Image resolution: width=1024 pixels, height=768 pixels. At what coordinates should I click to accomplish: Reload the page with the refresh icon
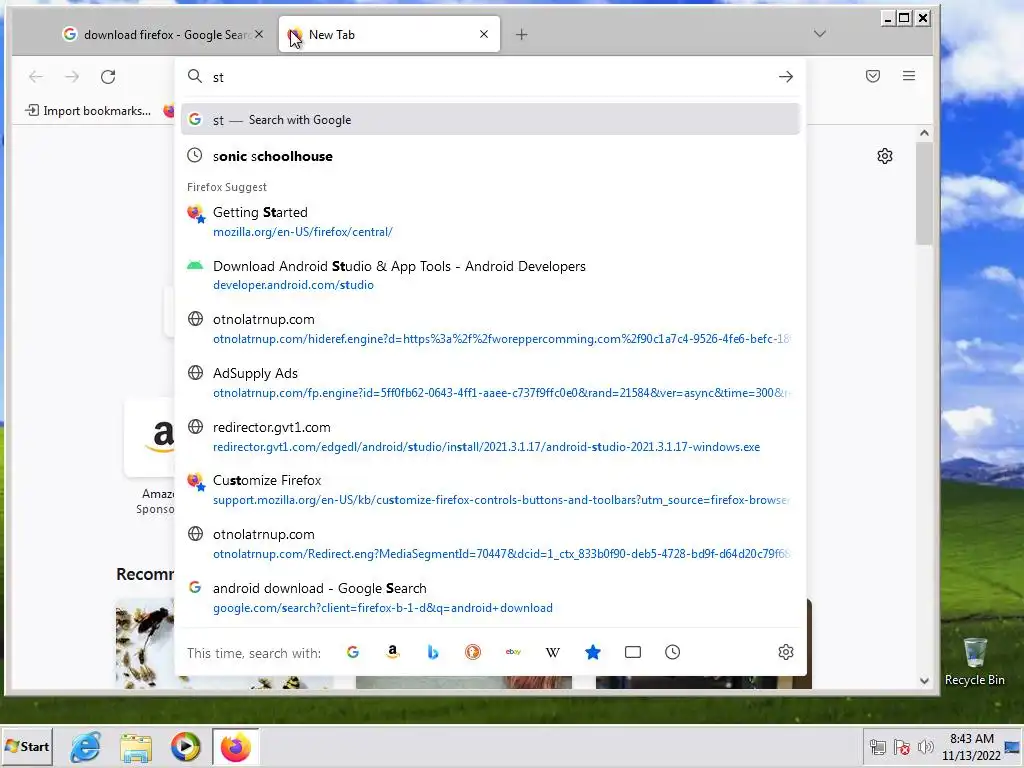click(x=108, y=77)
